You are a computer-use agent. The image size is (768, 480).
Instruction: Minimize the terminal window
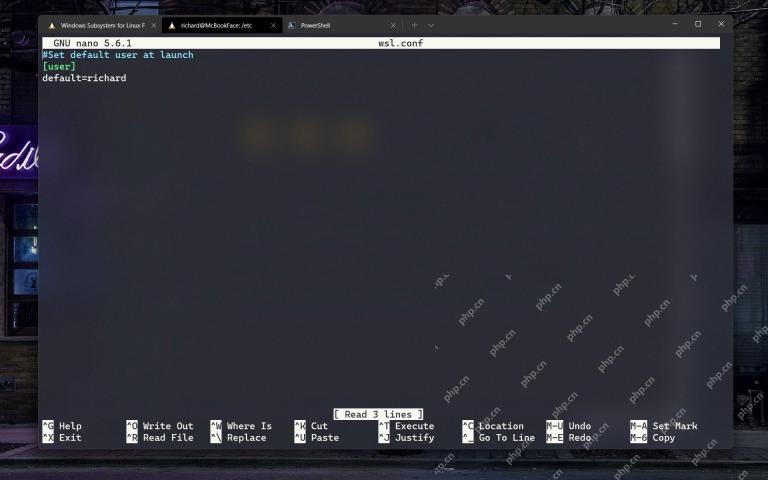tap(675, 24)
